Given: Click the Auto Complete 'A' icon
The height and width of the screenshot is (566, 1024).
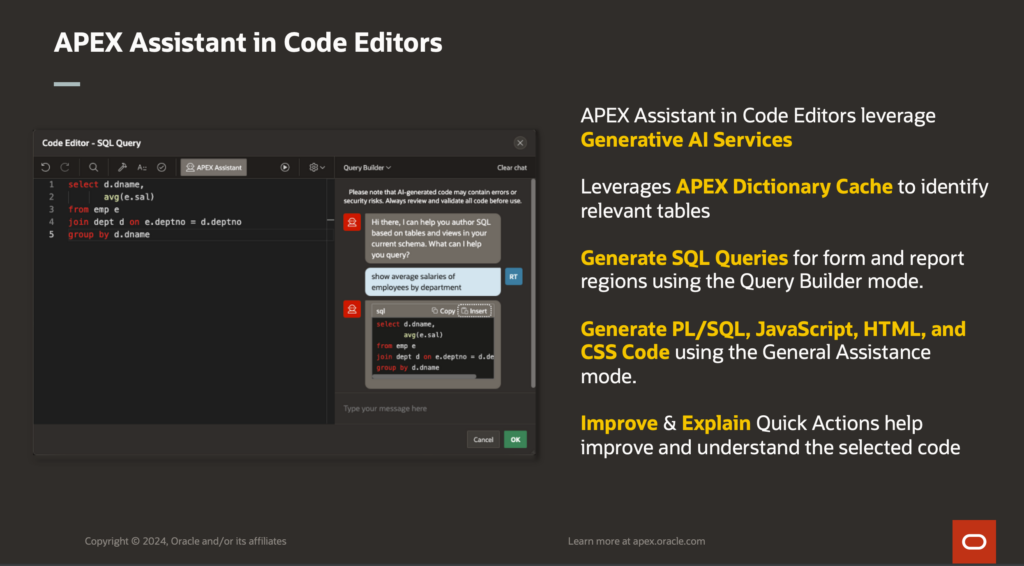Looking at the screenshot, I should click(142, 167).
